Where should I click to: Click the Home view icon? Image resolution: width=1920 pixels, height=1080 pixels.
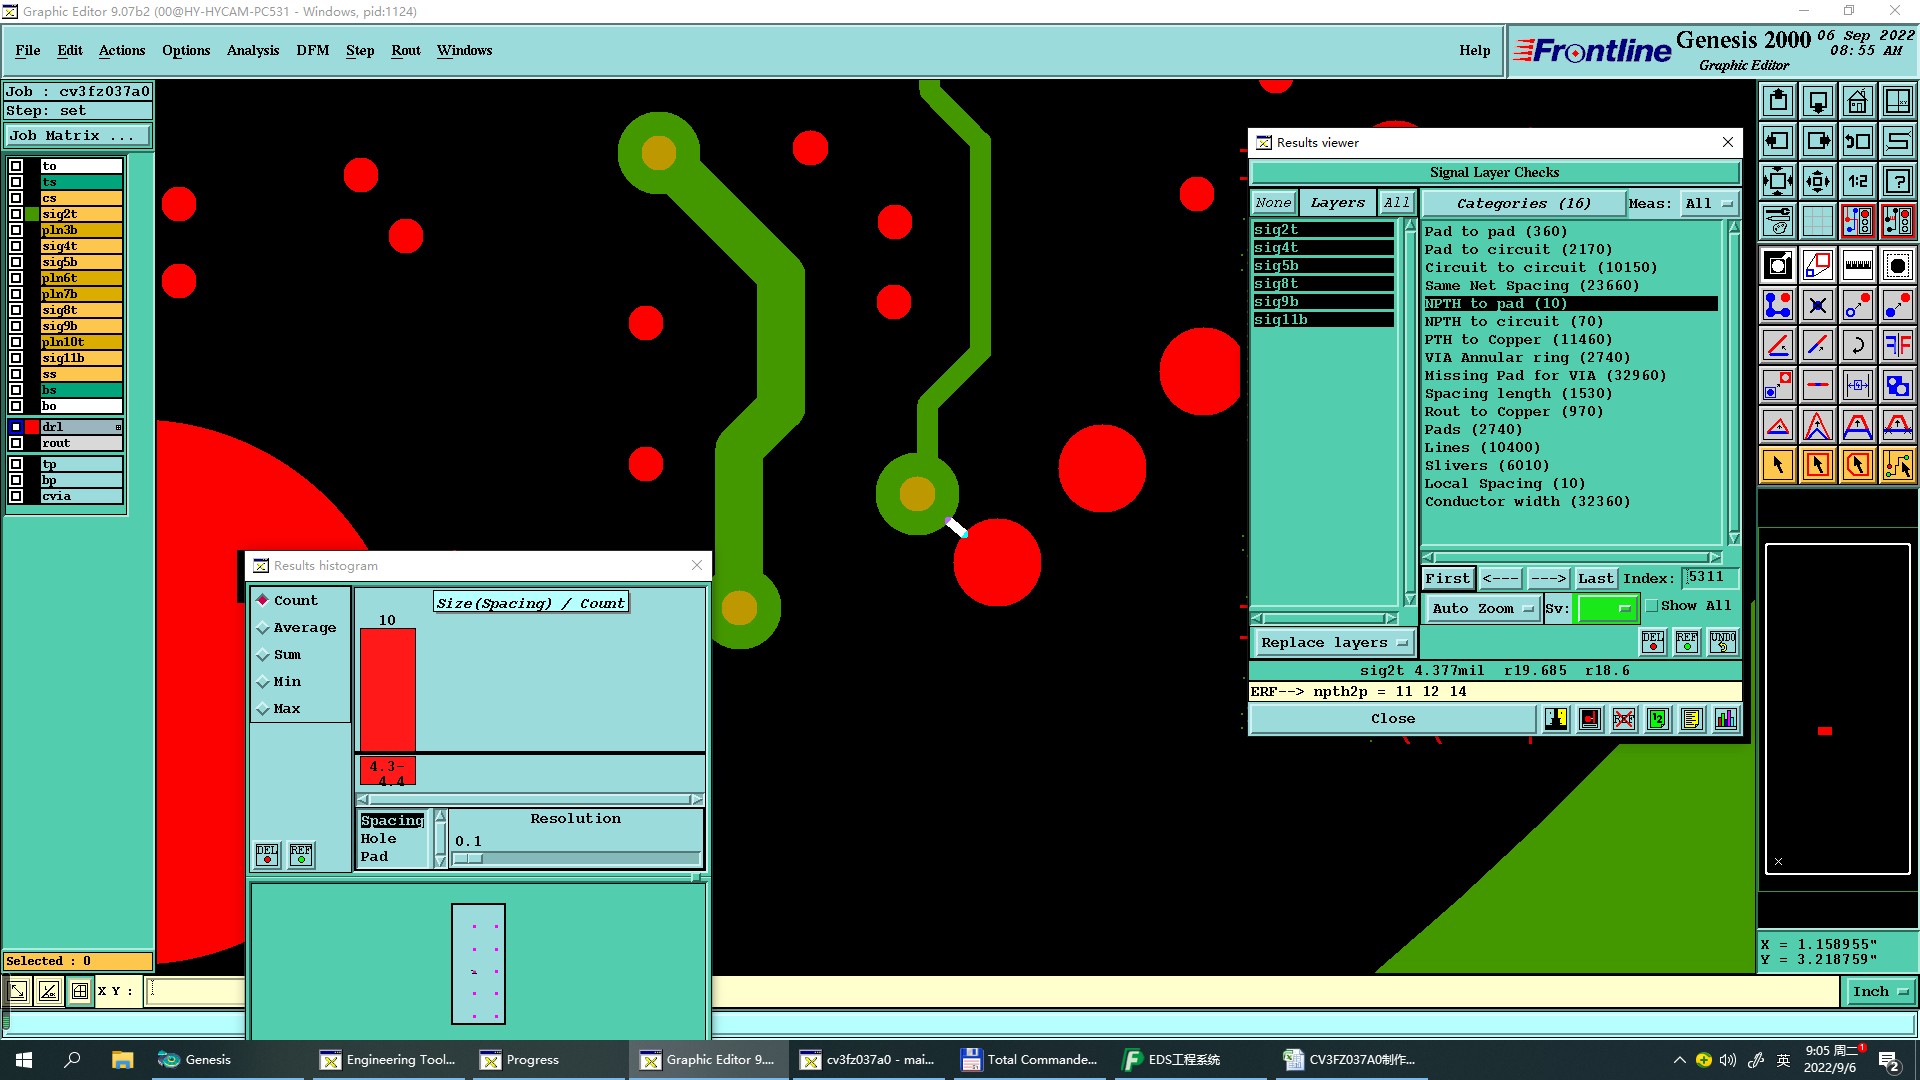pos(1857,101)
